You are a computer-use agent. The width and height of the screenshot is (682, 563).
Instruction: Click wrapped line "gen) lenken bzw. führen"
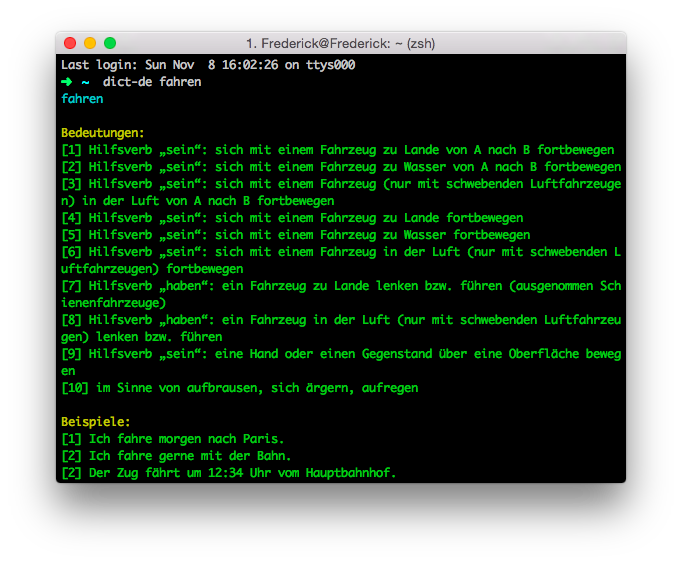[141, 336]
